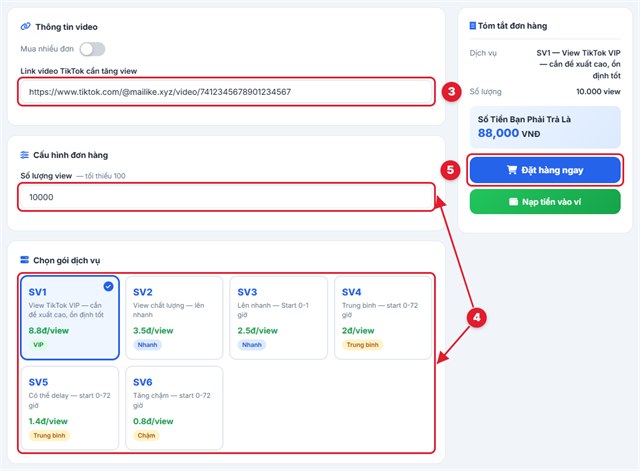640x471 pixels.
Task: Pick the SV6 service package card
Action: point(174,408)
